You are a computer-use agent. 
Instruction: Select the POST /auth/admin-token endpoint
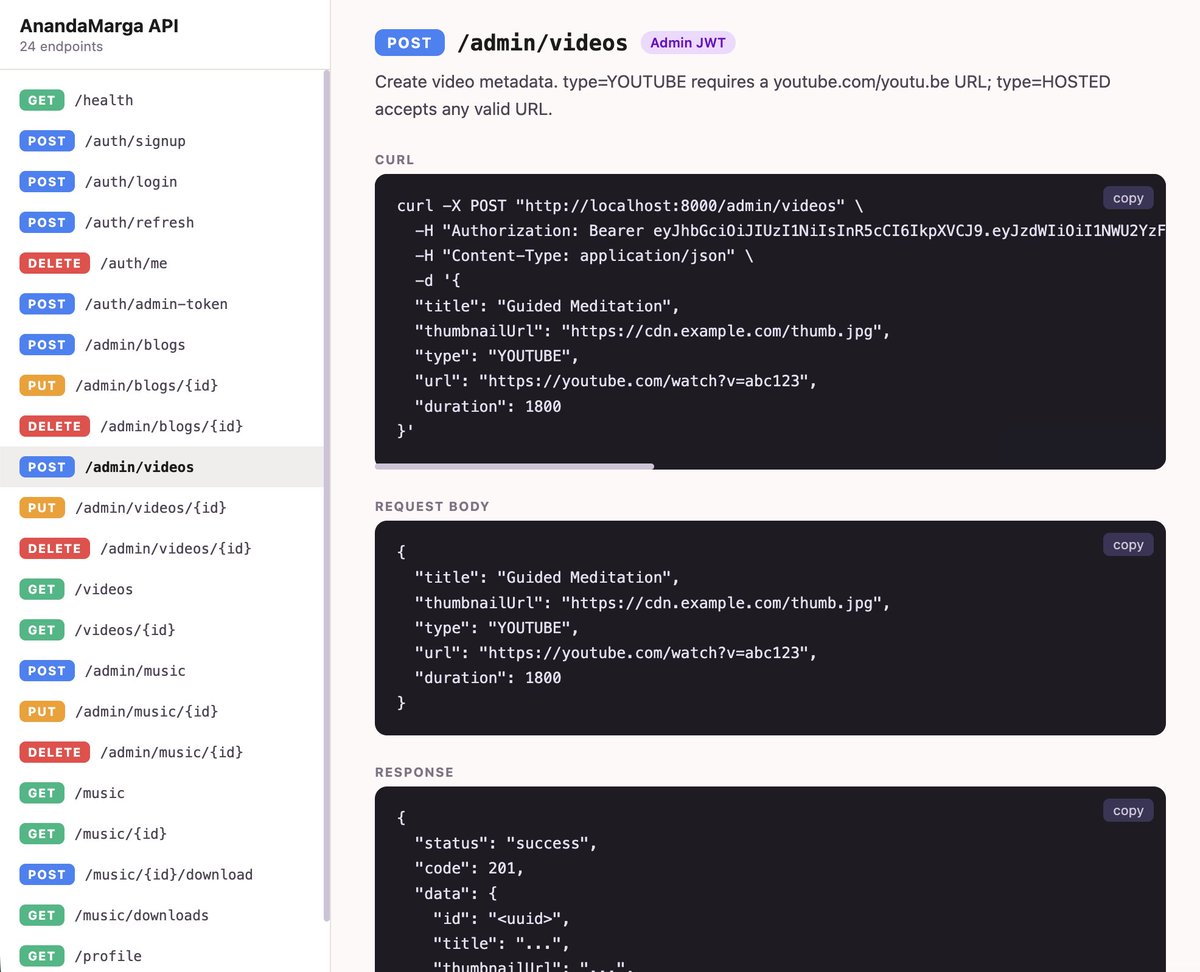coord(161,304)
